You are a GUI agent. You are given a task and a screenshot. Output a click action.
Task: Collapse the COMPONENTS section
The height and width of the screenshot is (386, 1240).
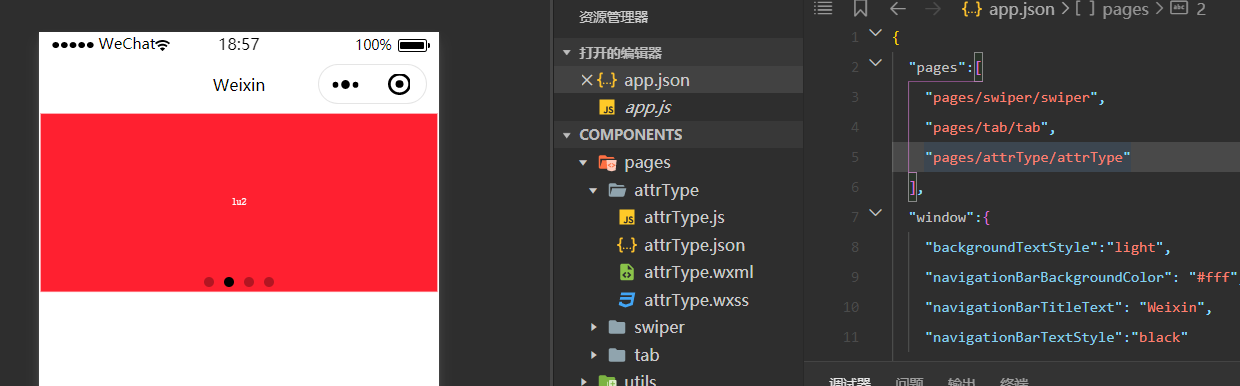pos(567,135)
